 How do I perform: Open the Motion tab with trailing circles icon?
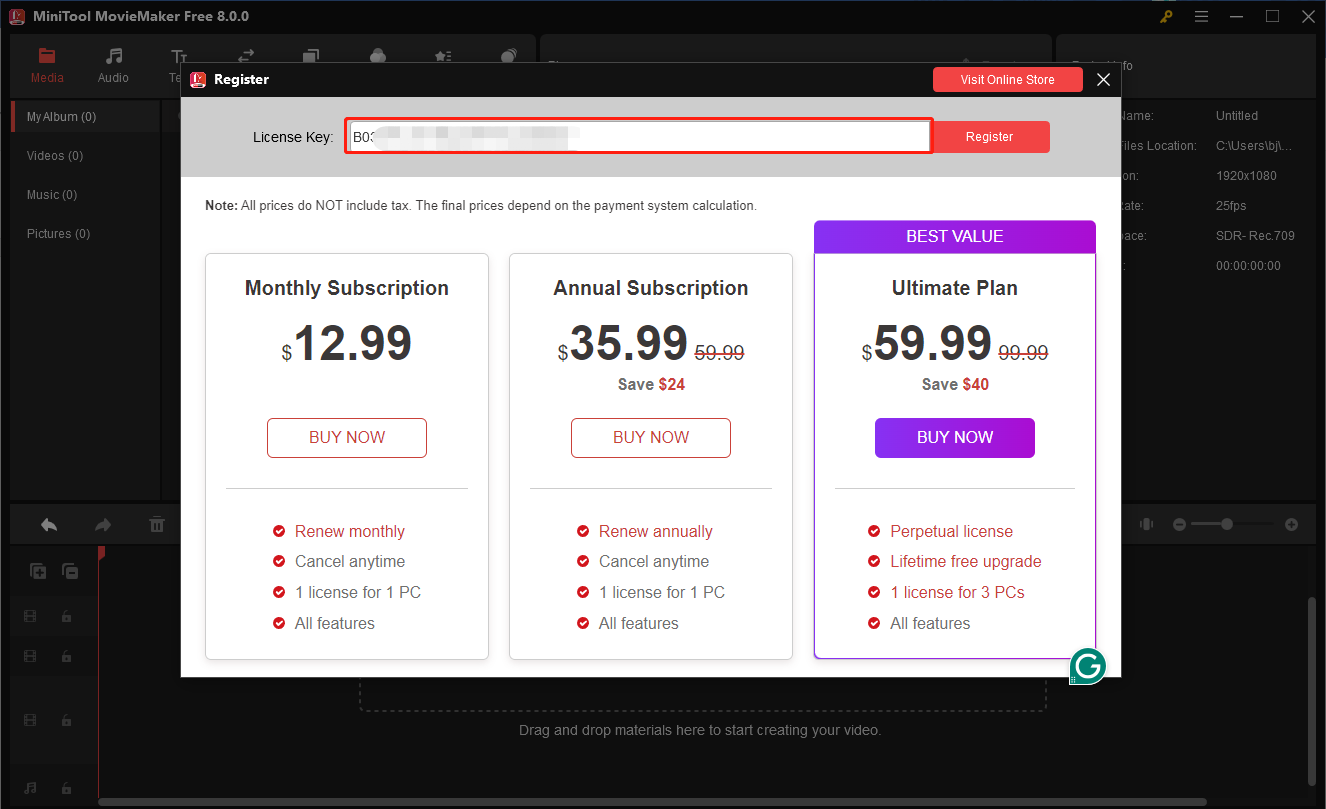(509, 57)
